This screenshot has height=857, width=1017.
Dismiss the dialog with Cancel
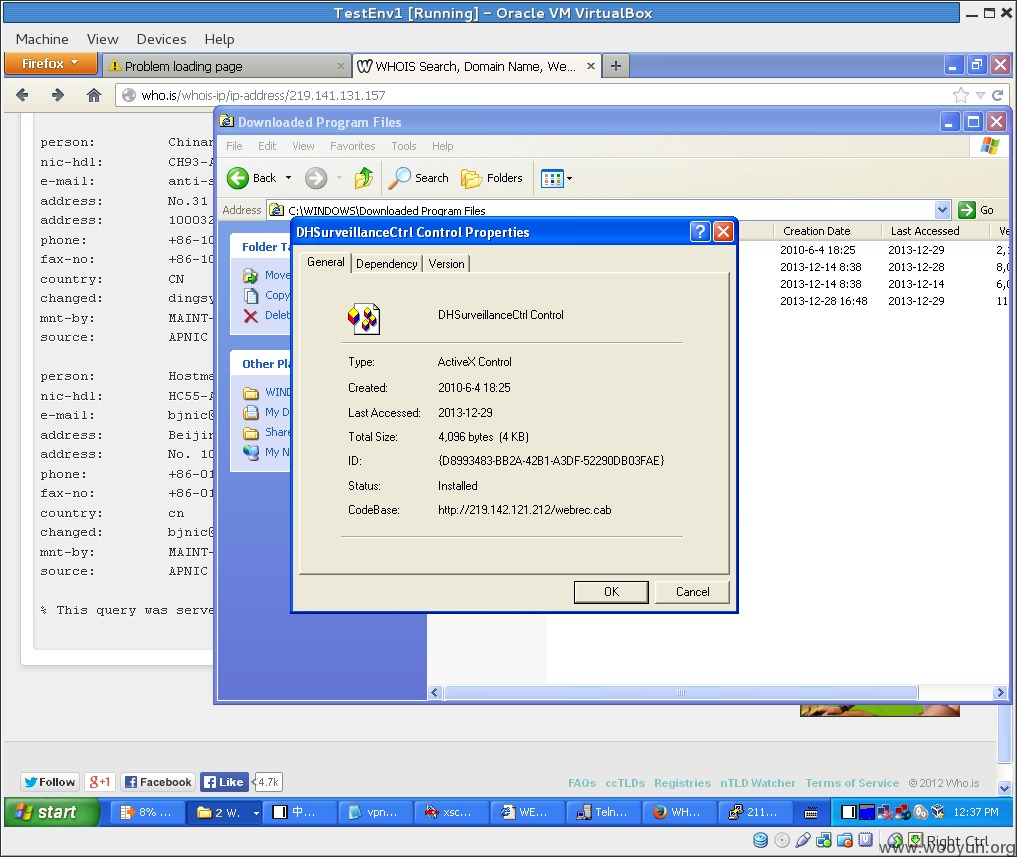pos(692,592)
